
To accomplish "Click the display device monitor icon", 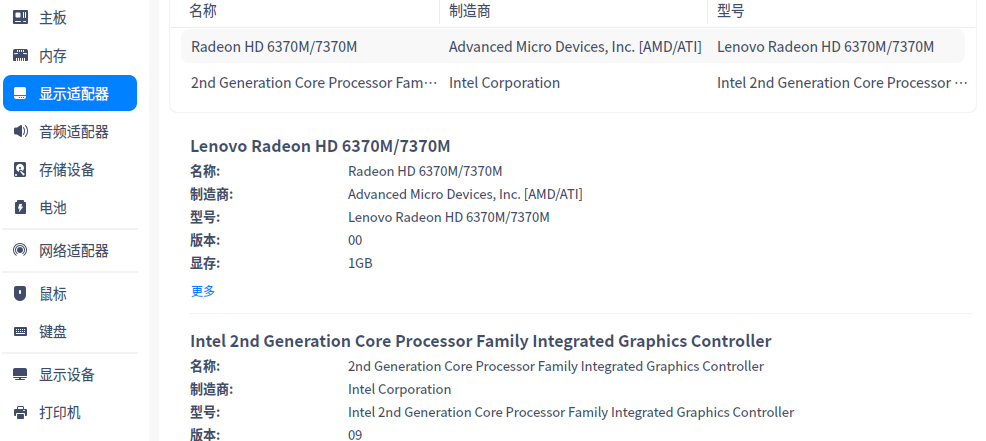I will pyautogui.click(x=20, y=375).
